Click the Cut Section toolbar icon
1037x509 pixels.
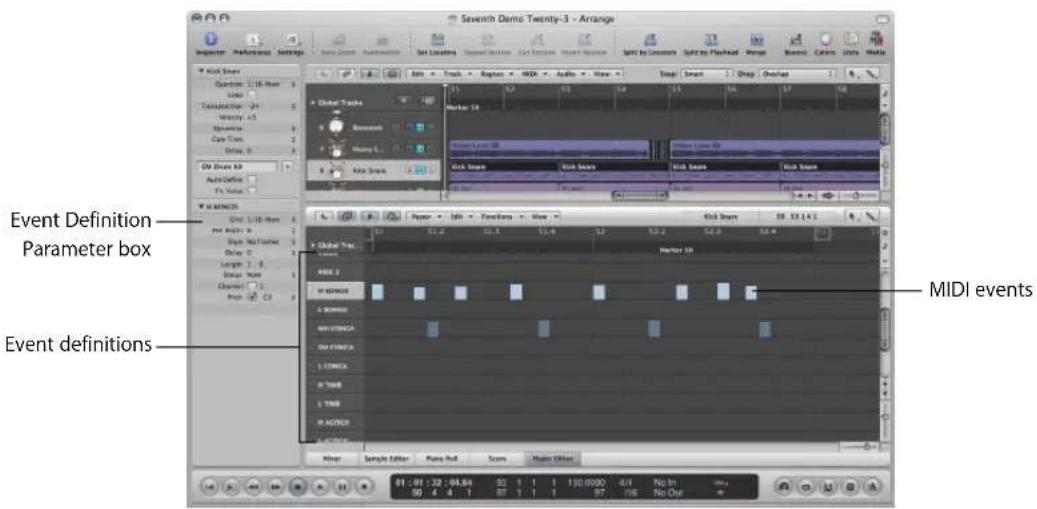[536, 40]
